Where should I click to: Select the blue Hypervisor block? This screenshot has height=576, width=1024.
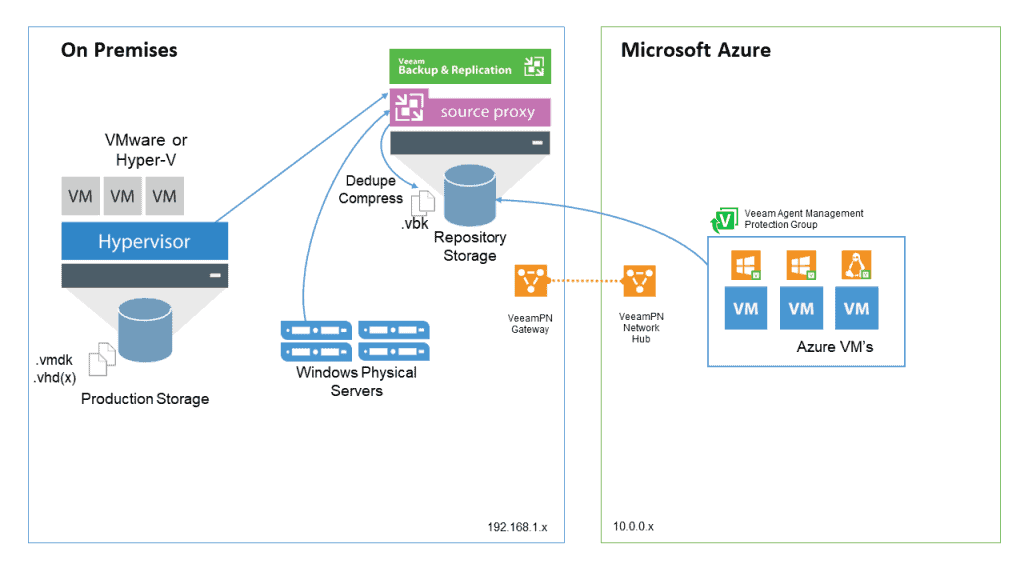pos(145,241)
